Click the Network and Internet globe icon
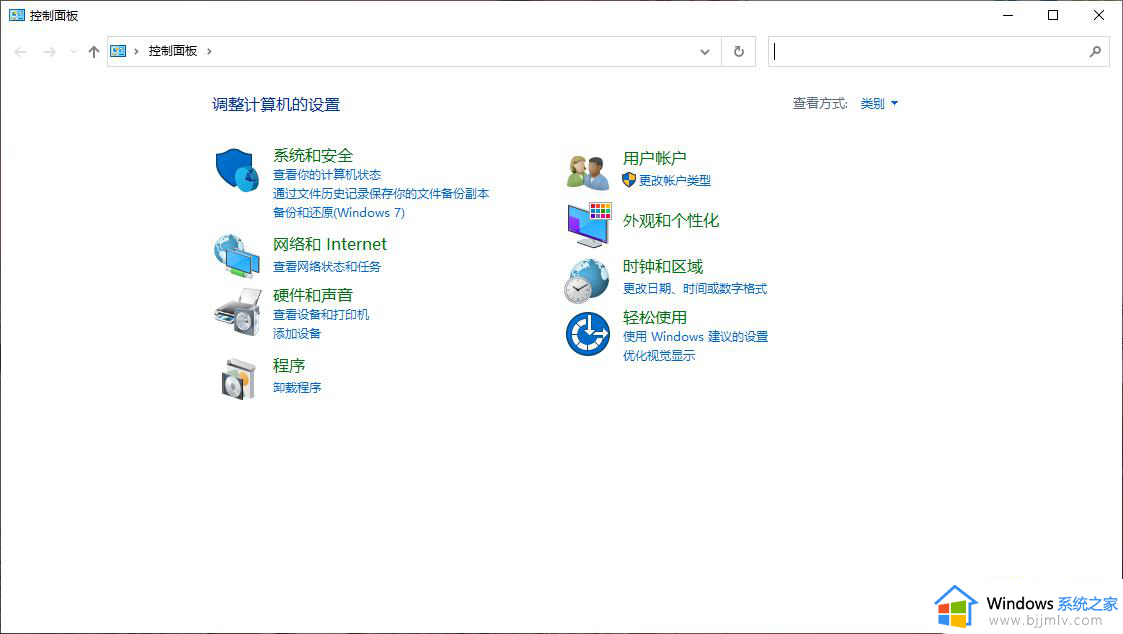Image resolution: width=1123 pixels, height=634 pixels. point(237,256)
